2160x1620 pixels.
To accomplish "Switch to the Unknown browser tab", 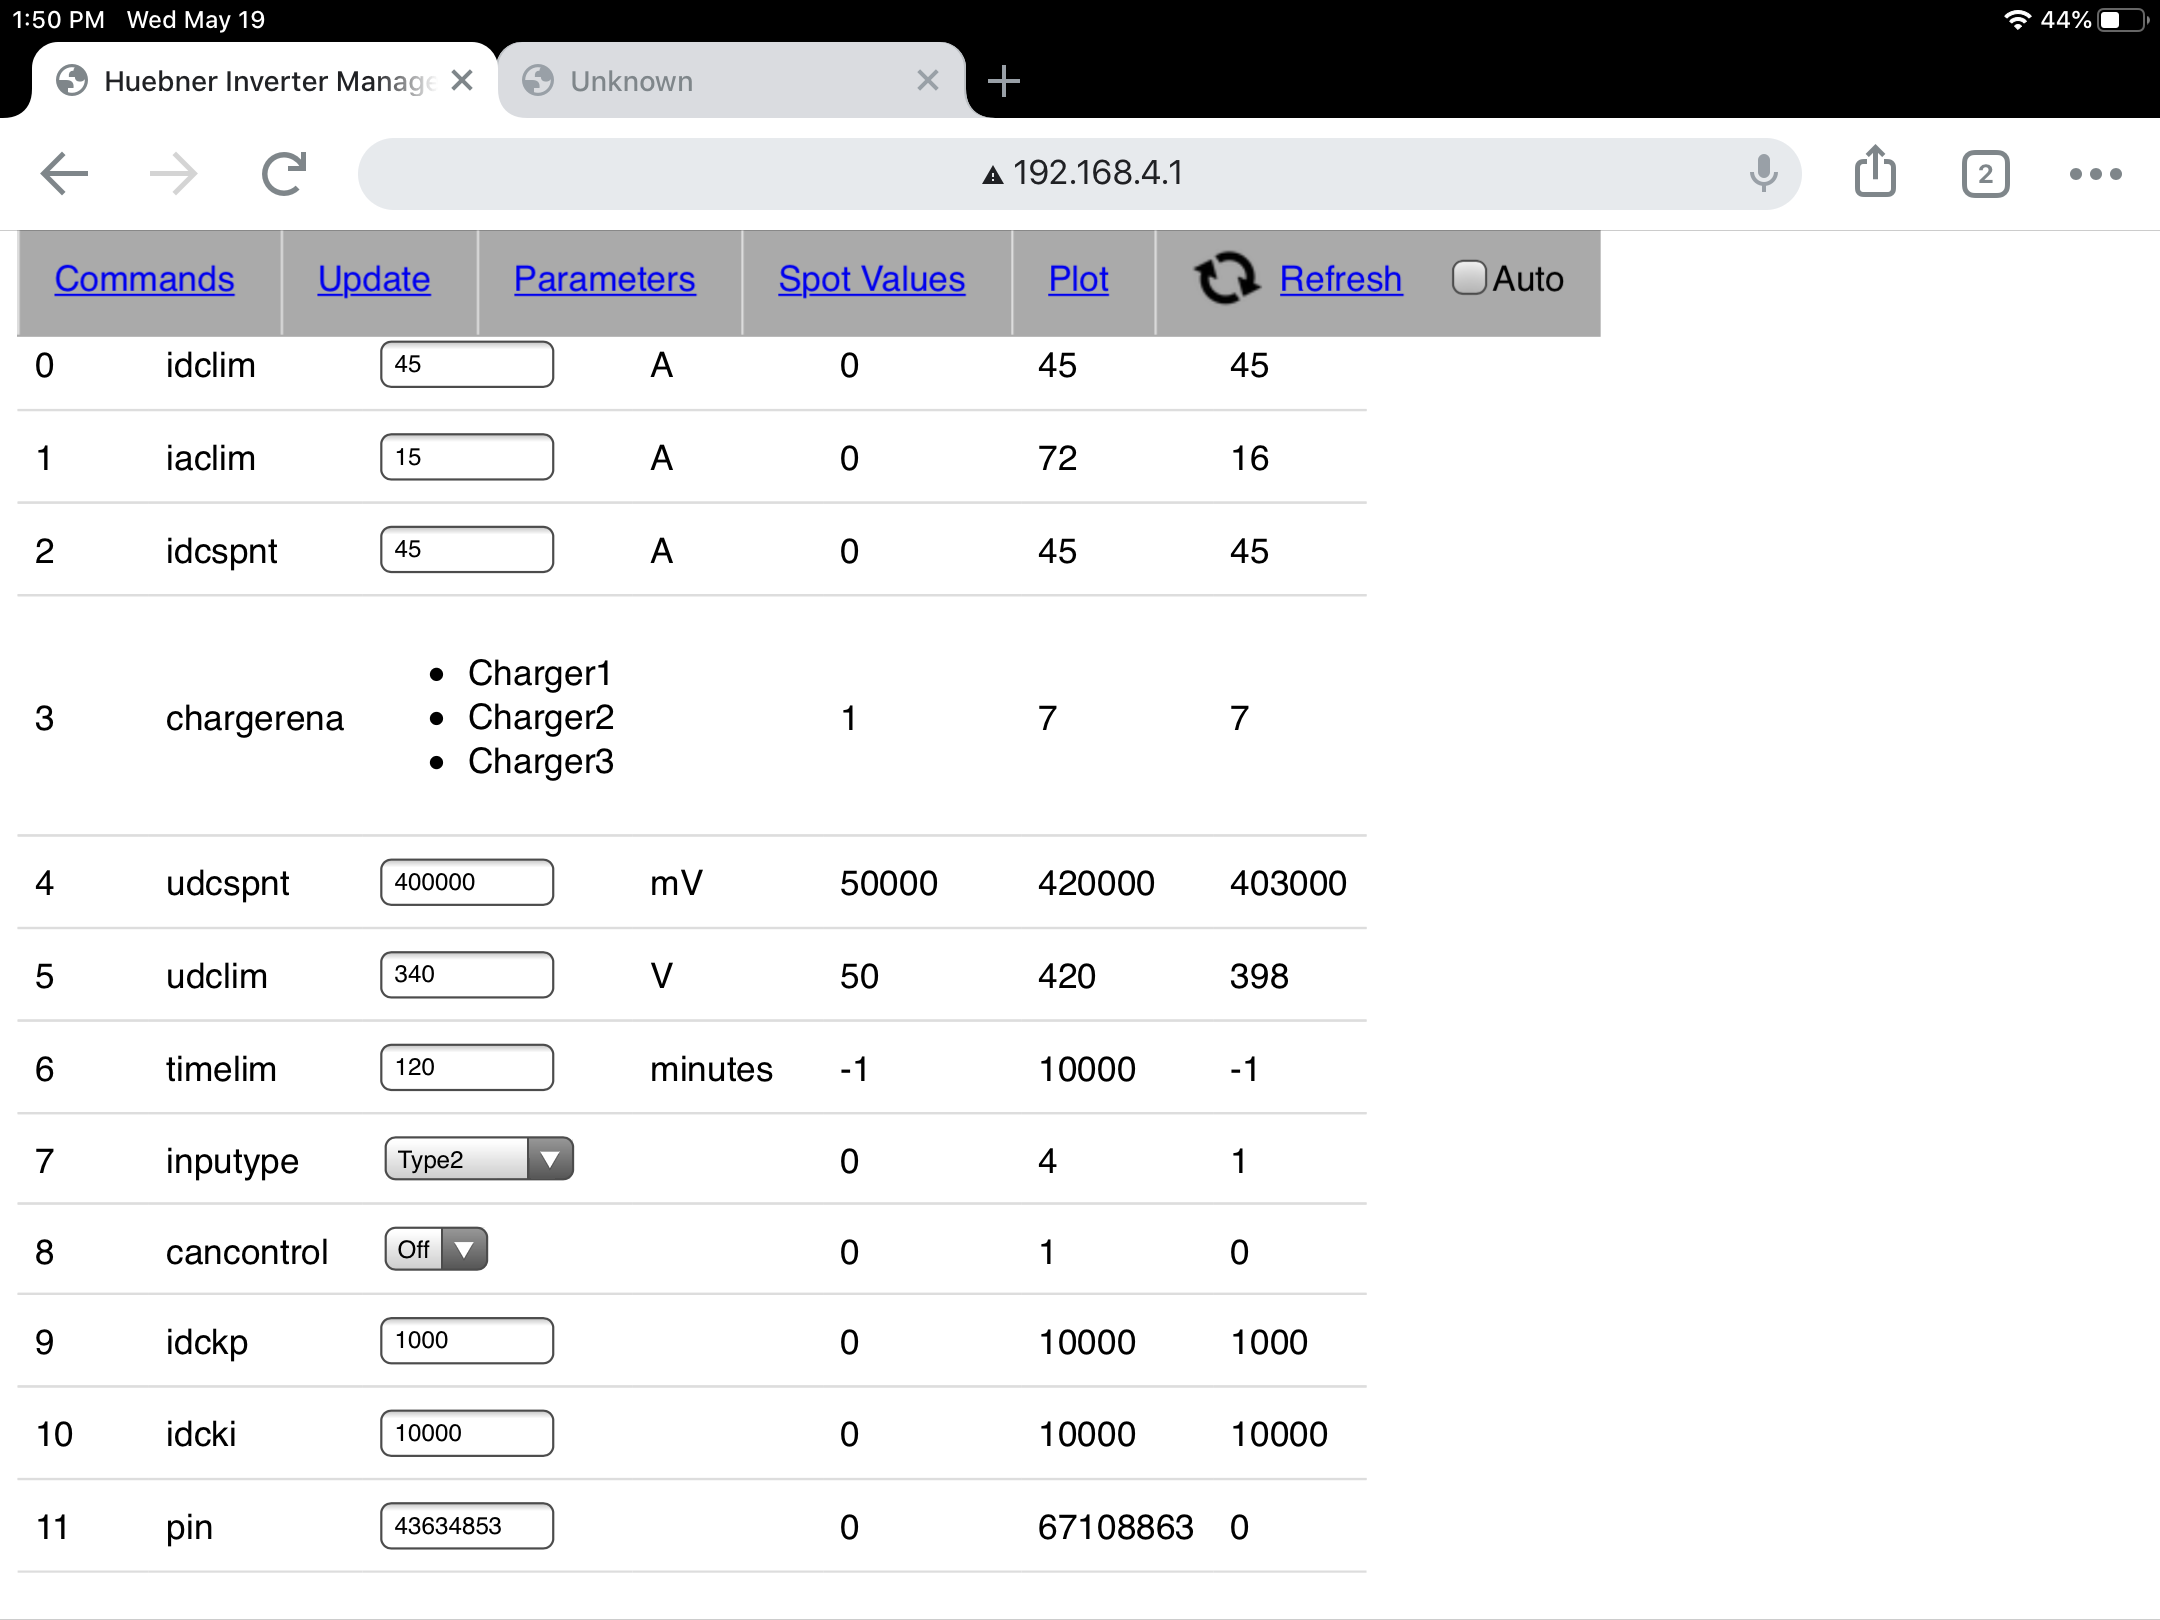I will 700,81.
